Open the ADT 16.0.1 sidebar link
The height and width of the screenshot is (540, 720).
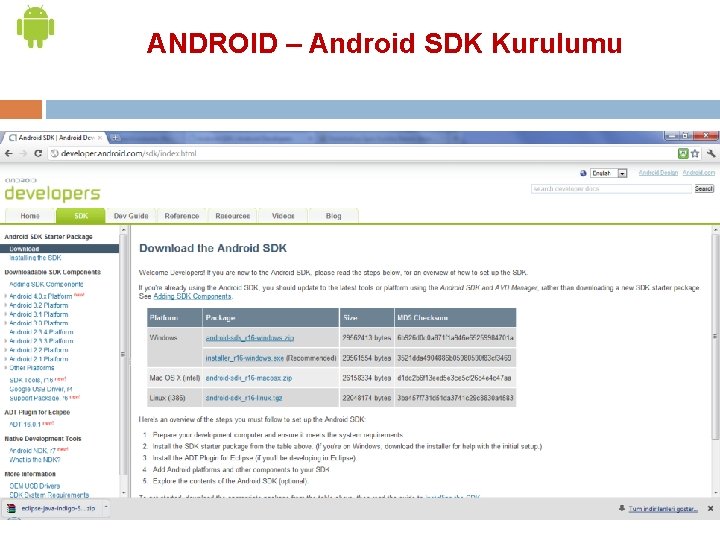click(x=25, y=424)
